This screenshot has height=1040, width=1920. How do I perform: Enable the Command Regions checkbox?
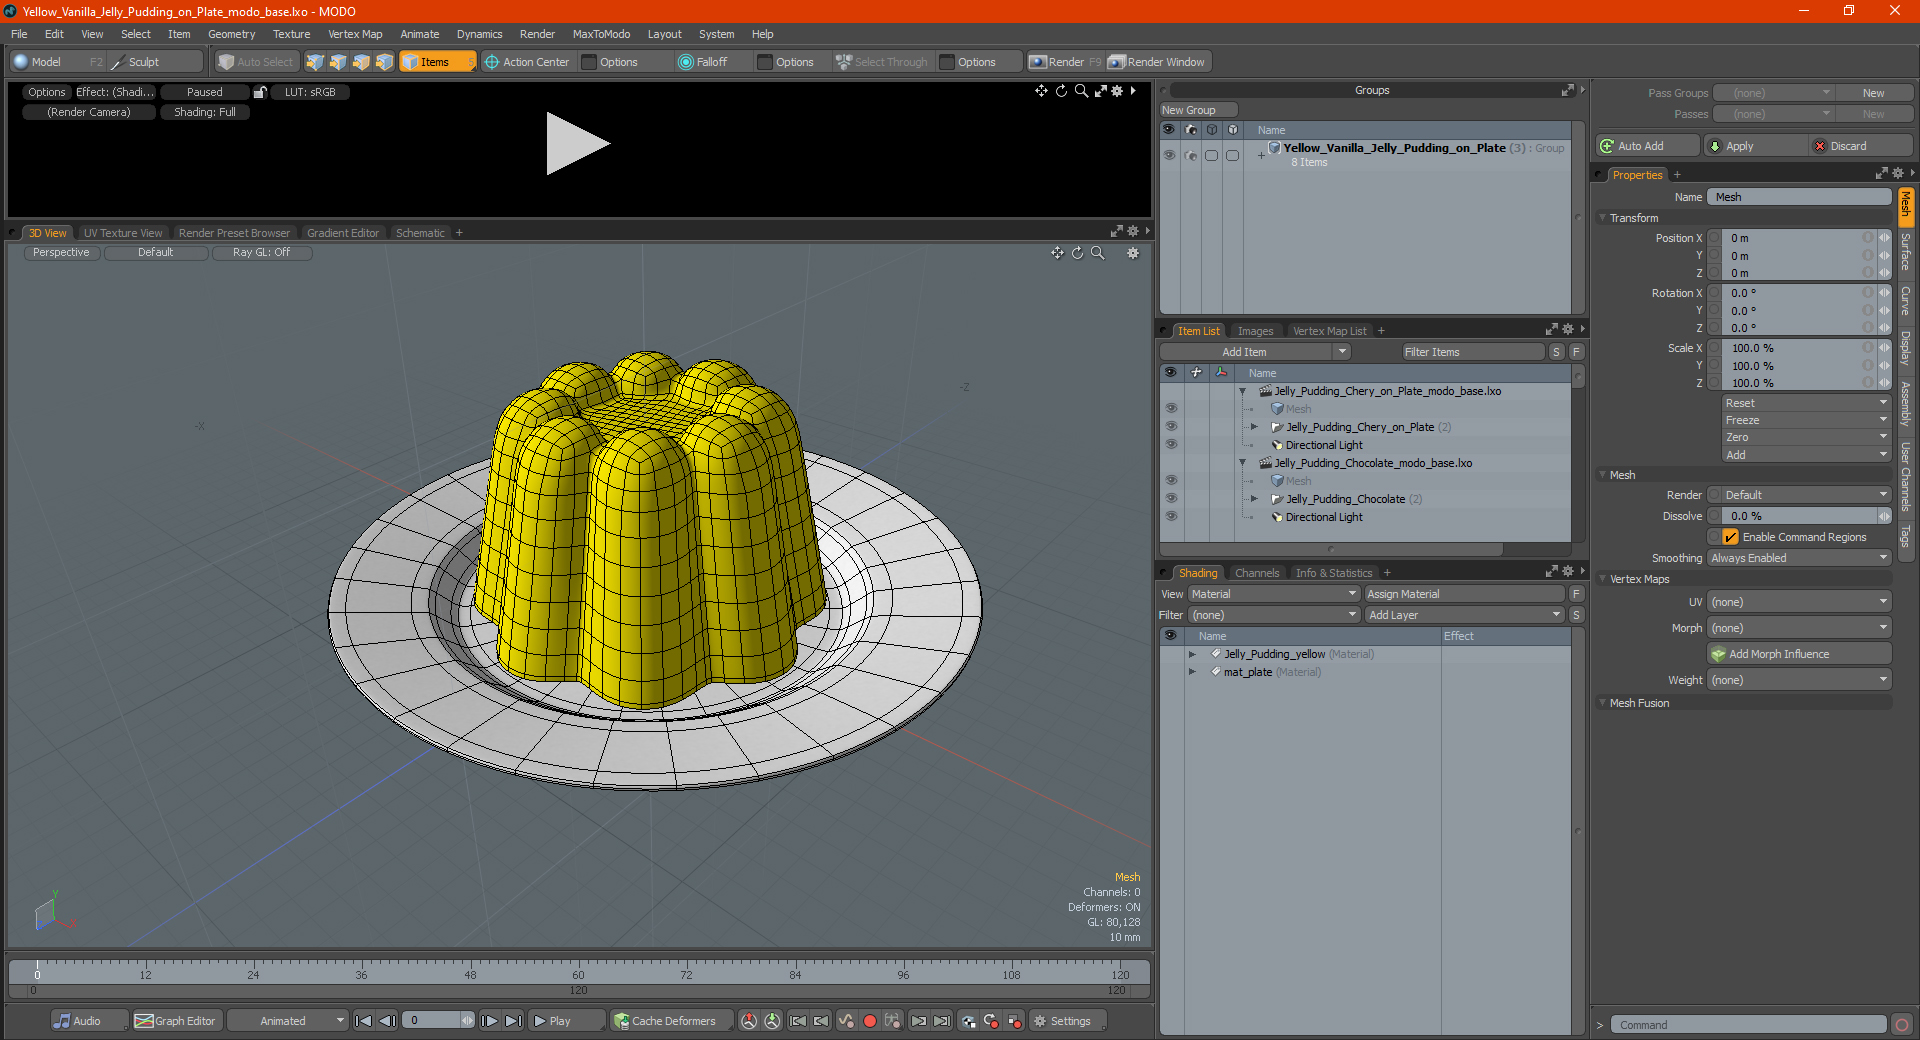pos(1730,537)
